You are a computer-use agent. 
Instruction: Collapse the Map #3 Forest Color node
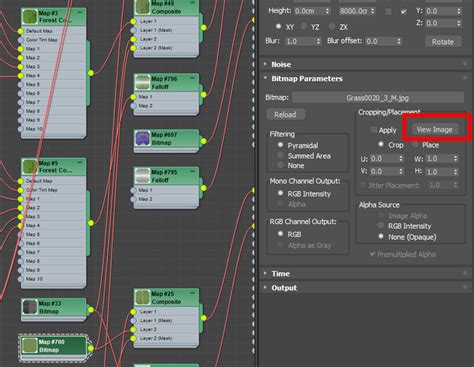click(80, 13)
